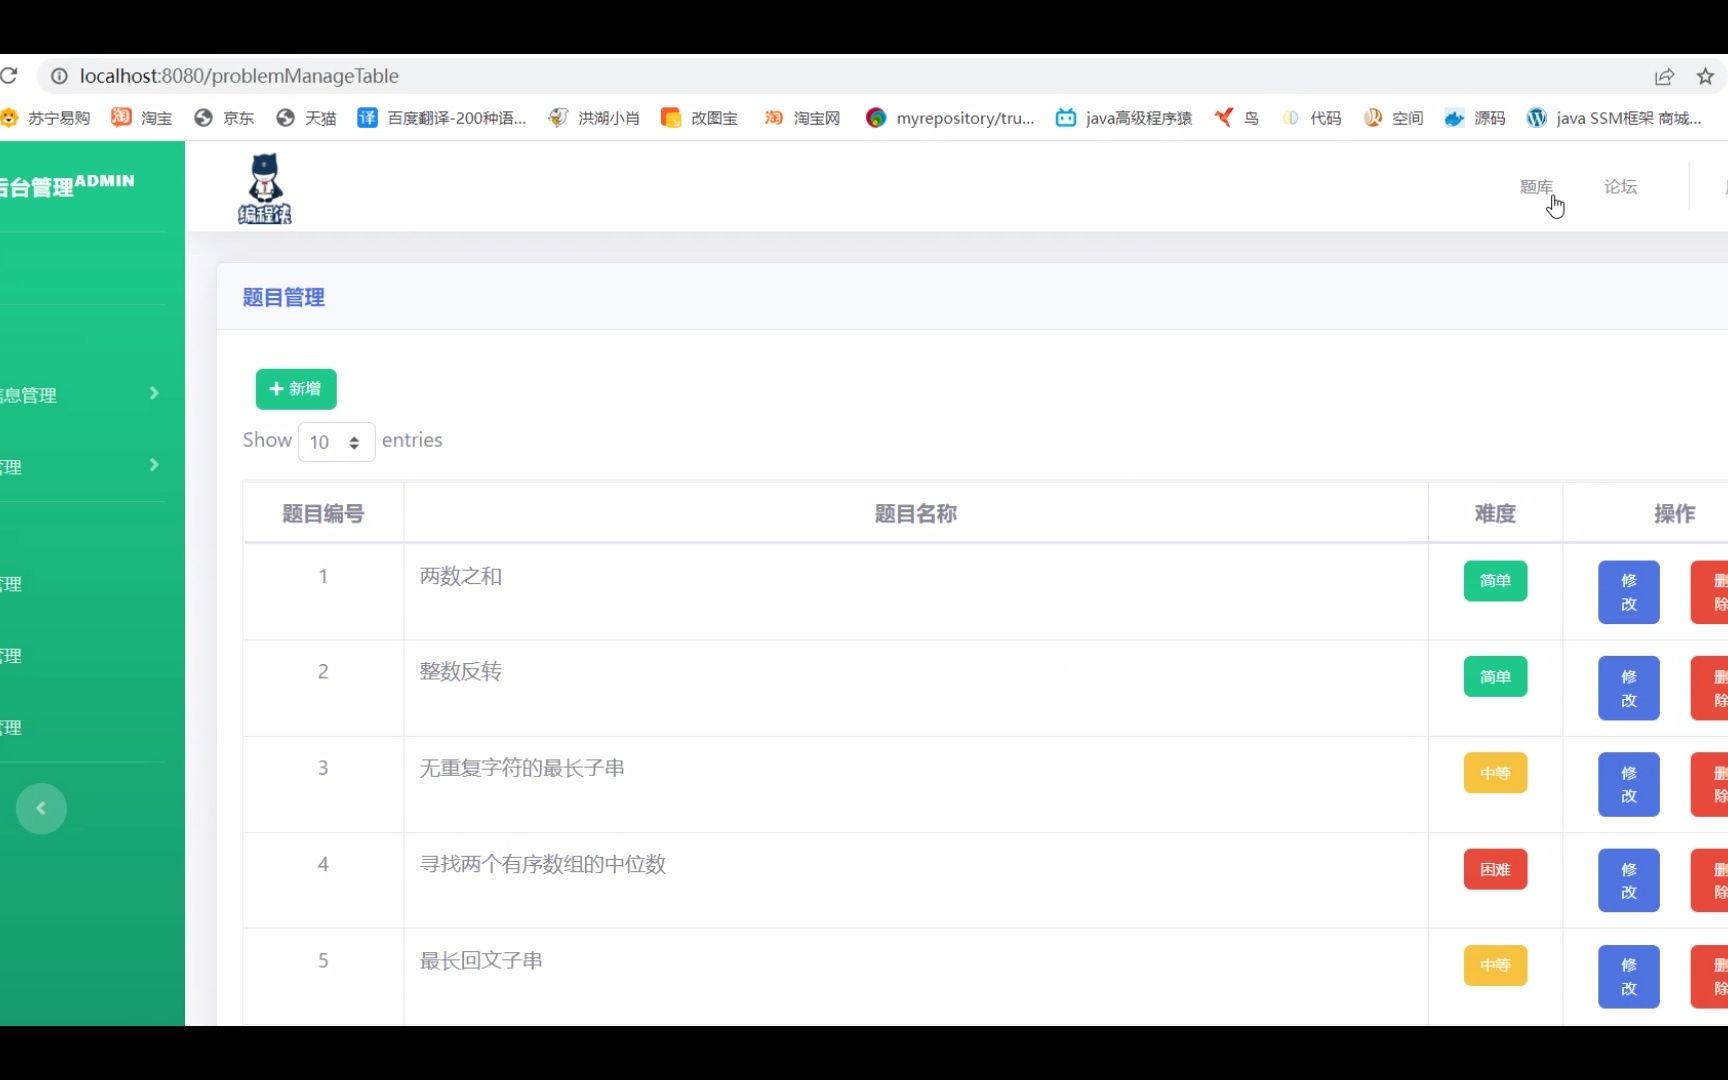Click the bookmark star icon
The height and width of the screenshot is (1080, 1728).
tap(1706, 76)
